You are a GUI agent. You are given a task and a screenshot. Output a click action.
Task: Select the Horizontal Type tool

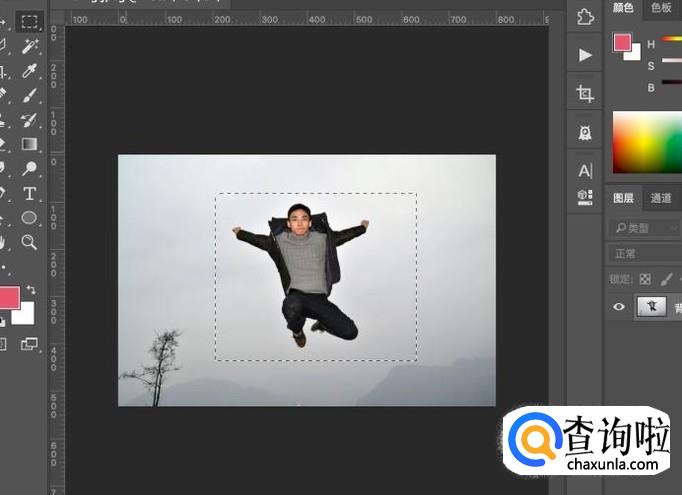click(x=29, y=193)
